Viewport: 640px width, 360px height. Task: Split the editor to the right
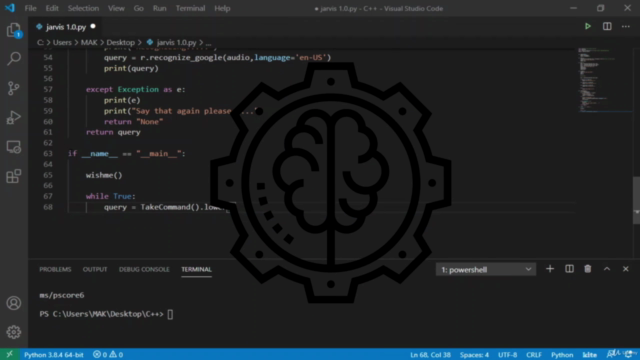pyautogui.click(x=607, y=27)
